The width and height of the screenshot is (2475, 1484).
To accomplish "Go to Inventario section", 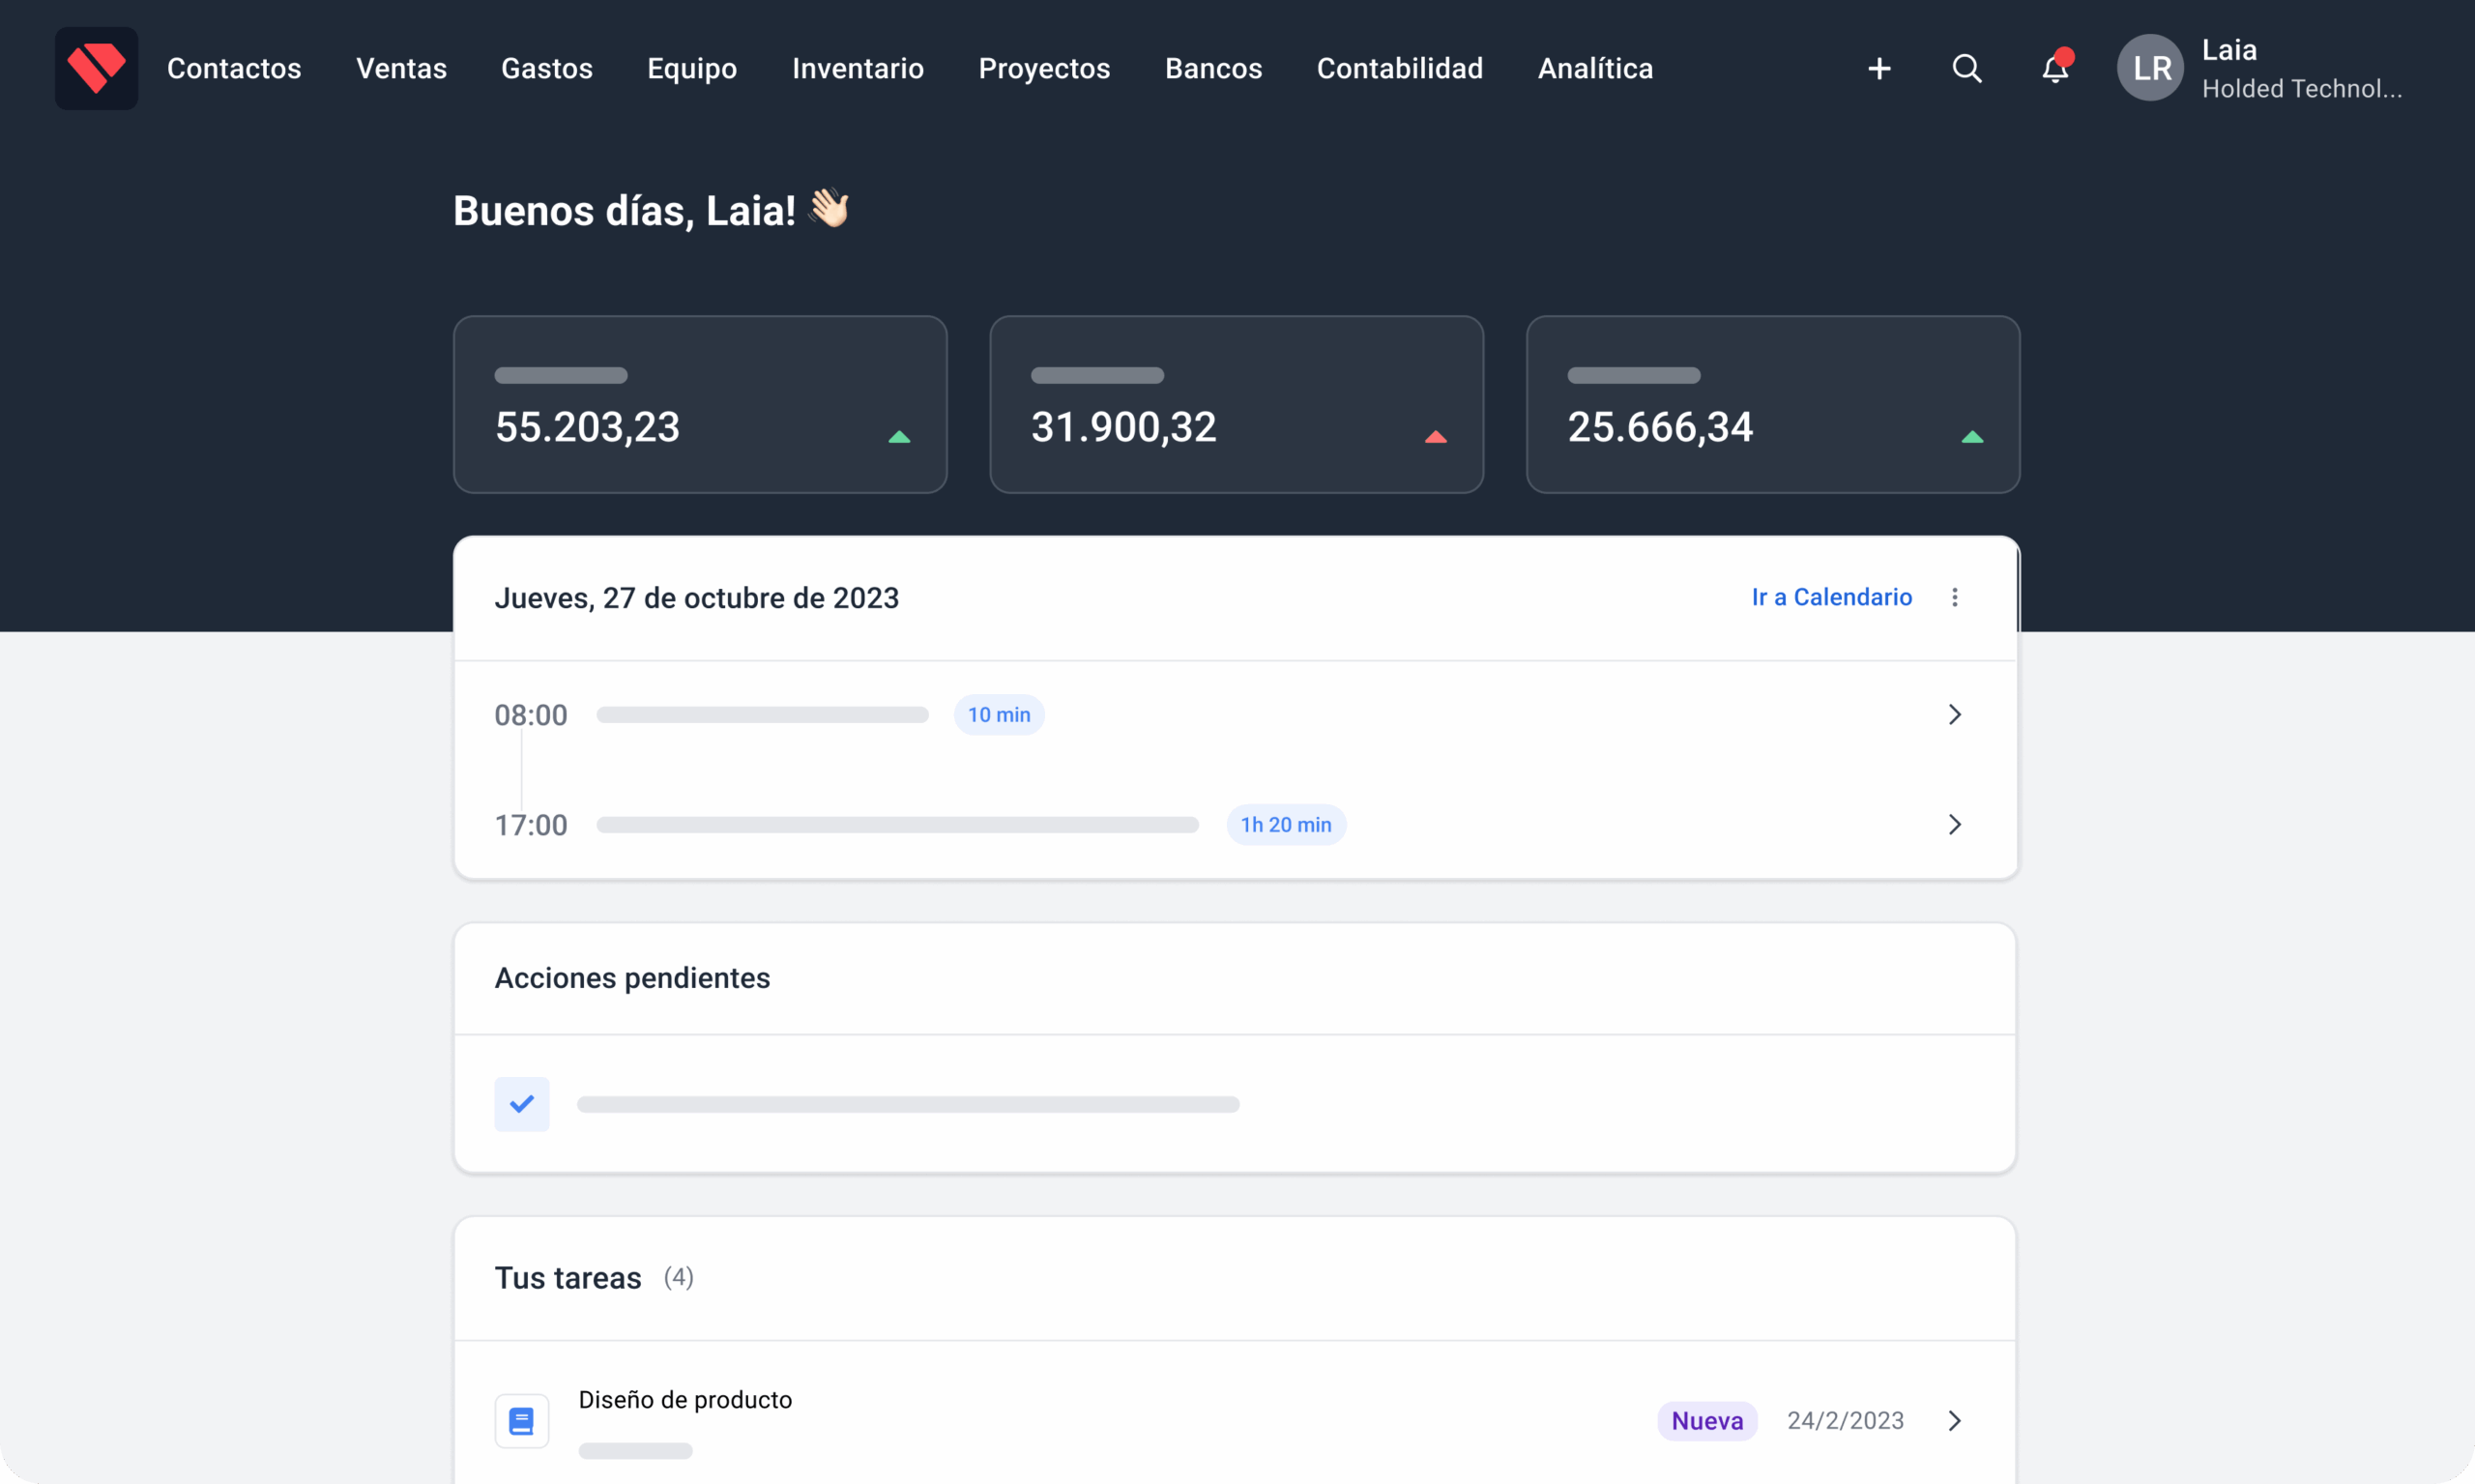I will coord(857,68).
